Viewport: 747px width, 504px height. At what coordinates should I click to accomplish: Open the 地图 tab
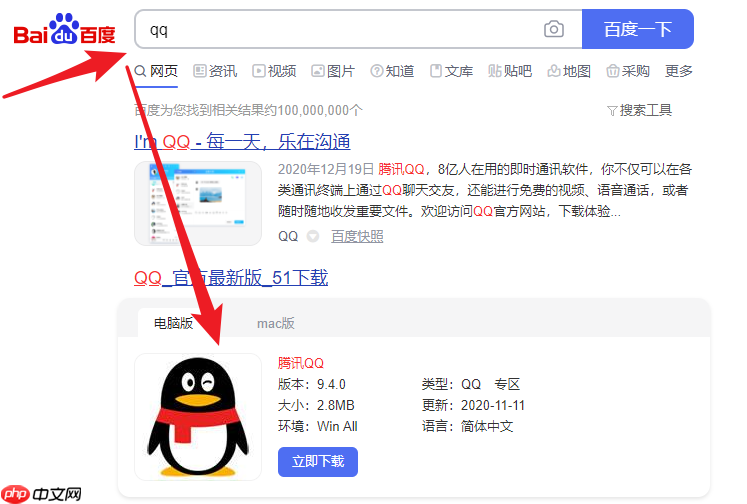tap(569, 71)
